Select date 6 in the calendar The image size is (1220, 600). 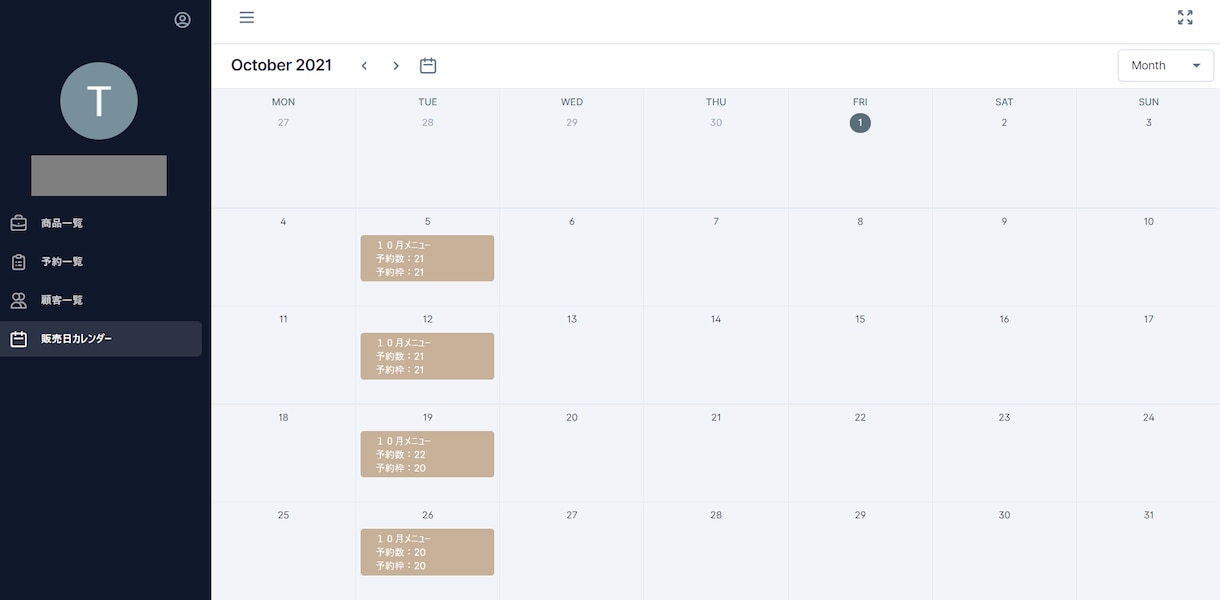point(572,222)
